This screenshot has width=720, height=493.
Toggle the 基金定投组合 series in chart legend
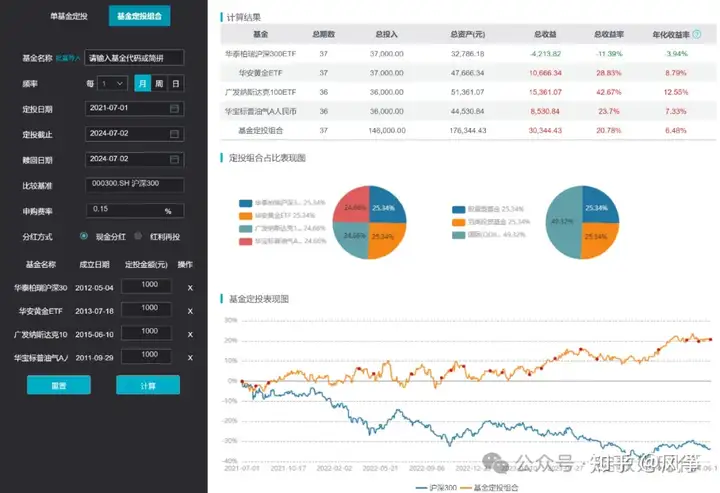489,487
